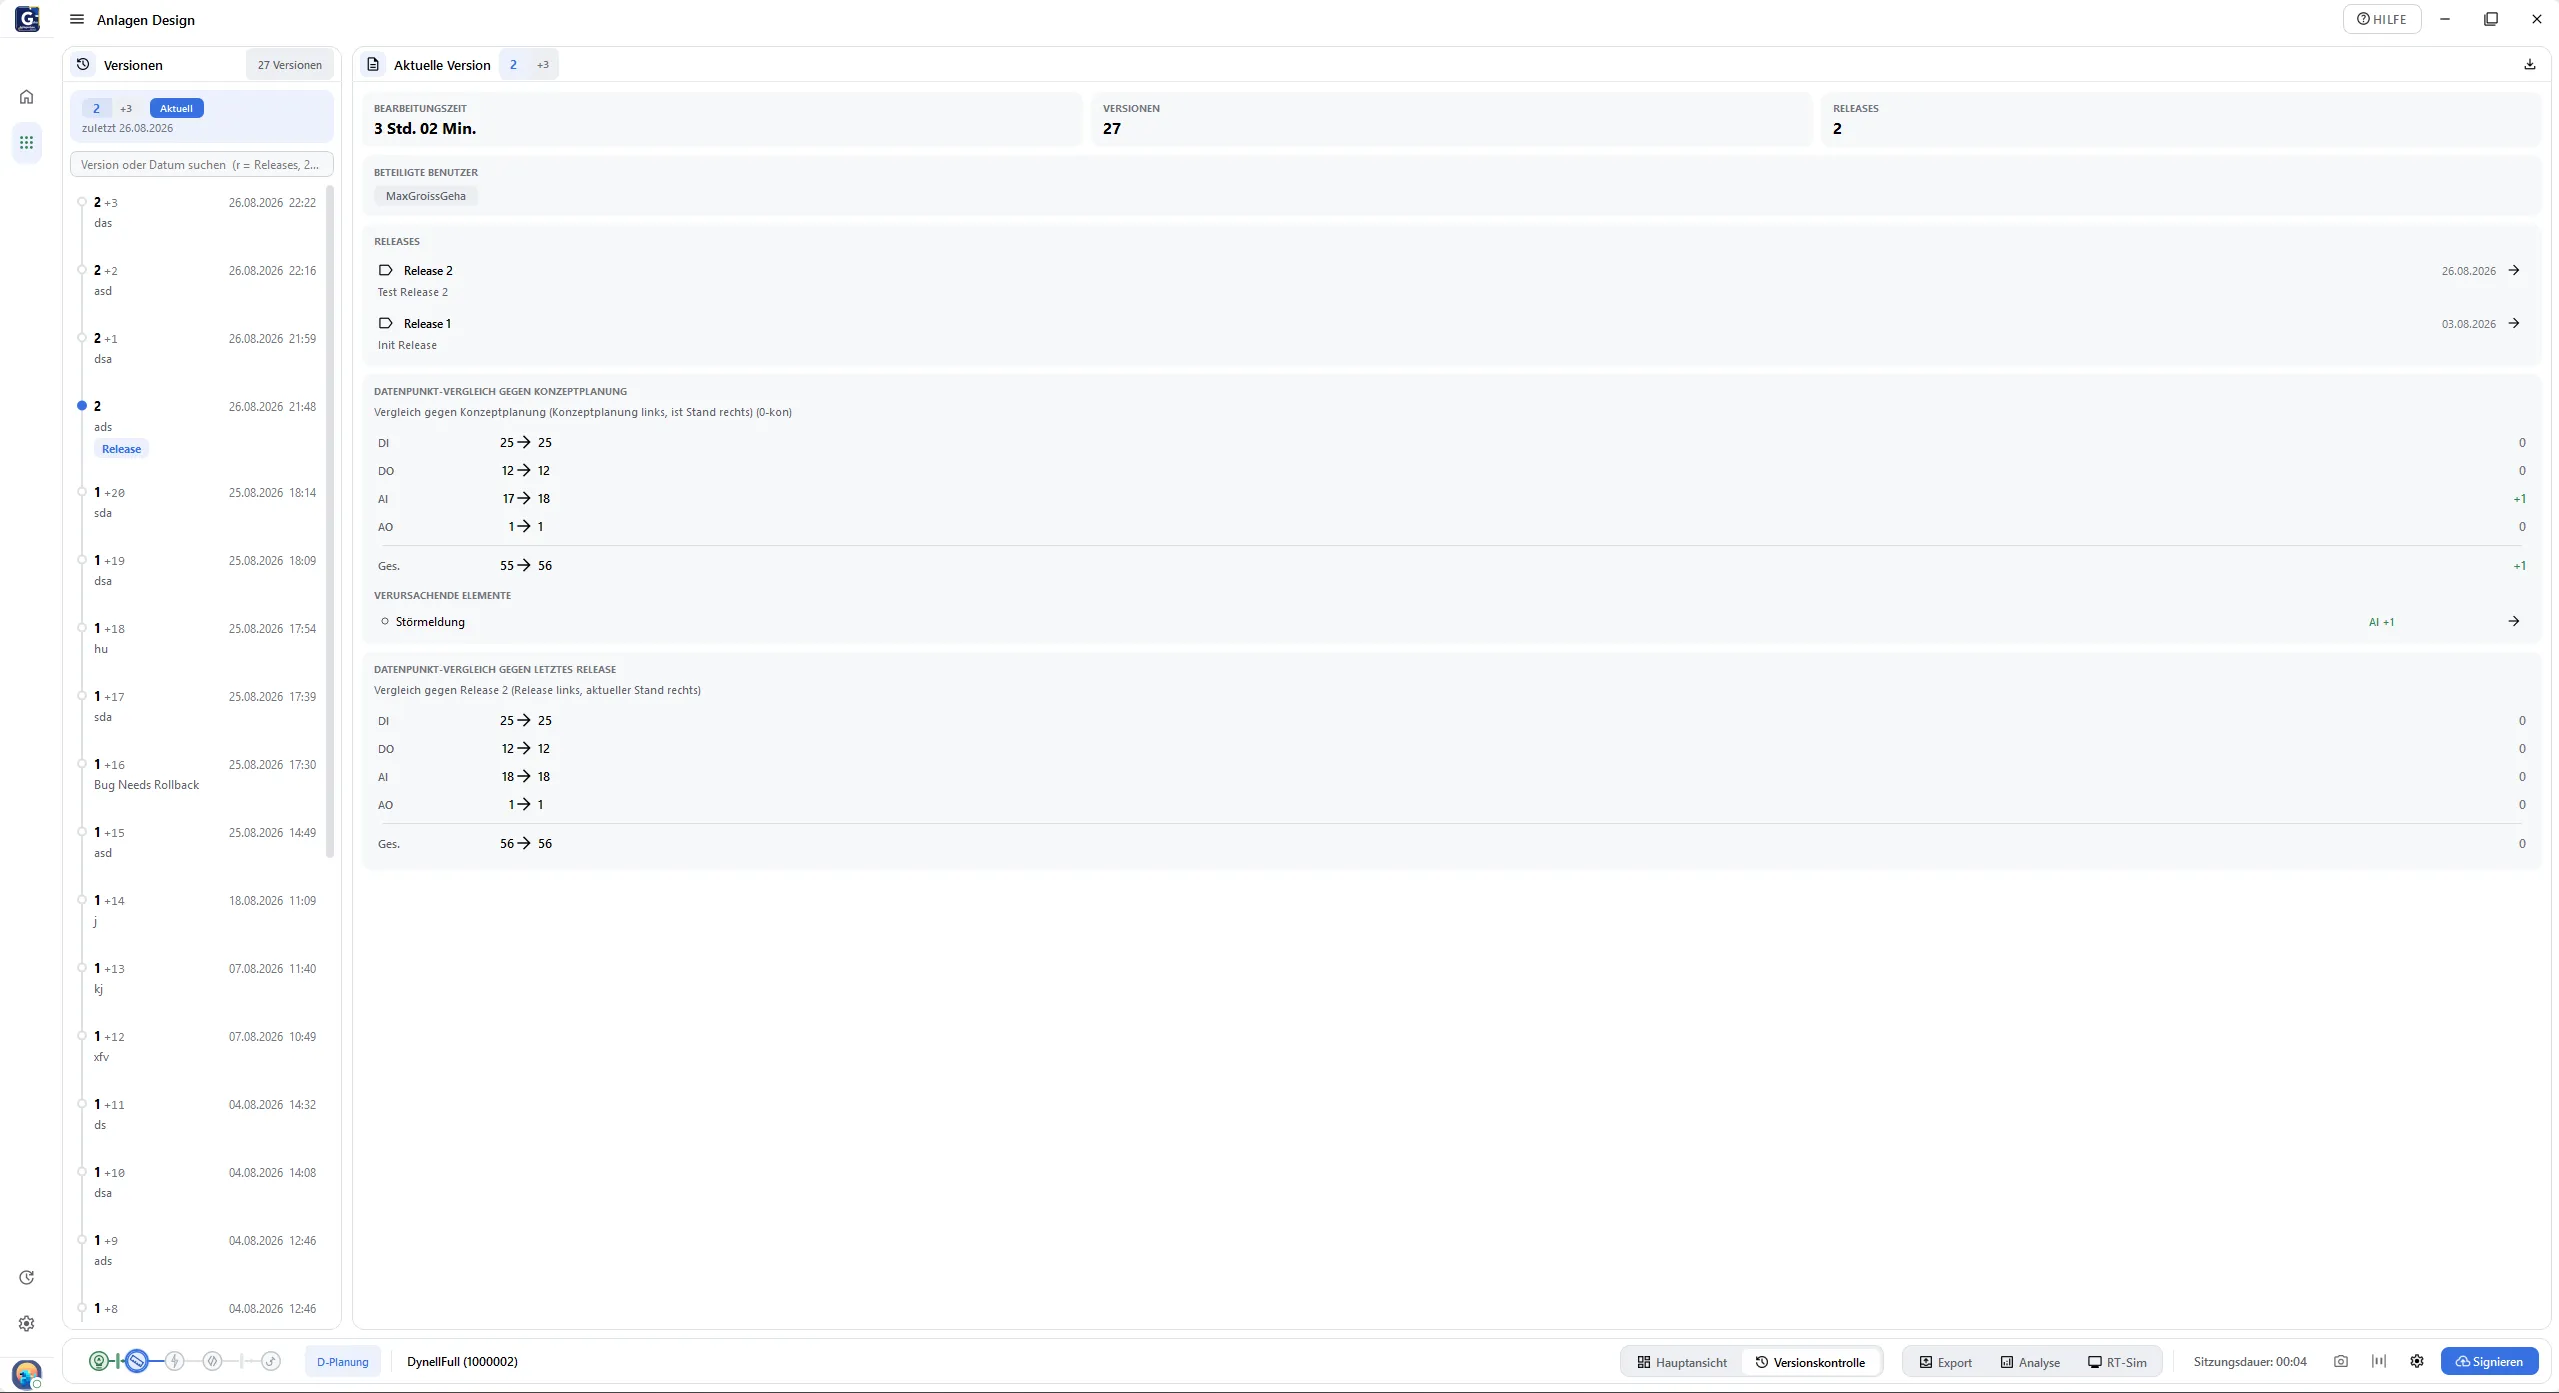Click the Versionen history icon in panel header
Viewport: 2559px width, 1393px height.
point(83,65)
